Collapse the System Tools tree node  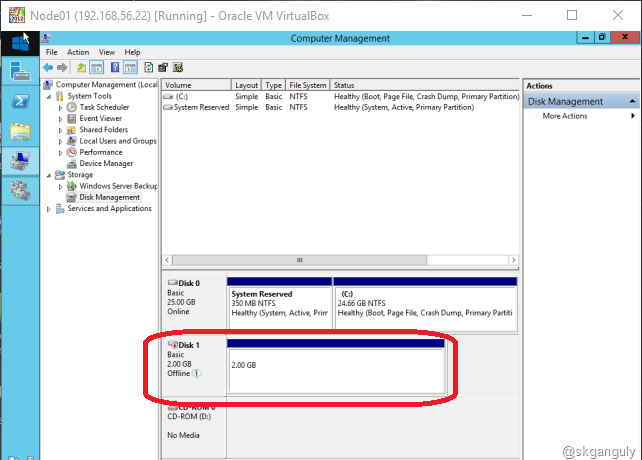[49, 97]
